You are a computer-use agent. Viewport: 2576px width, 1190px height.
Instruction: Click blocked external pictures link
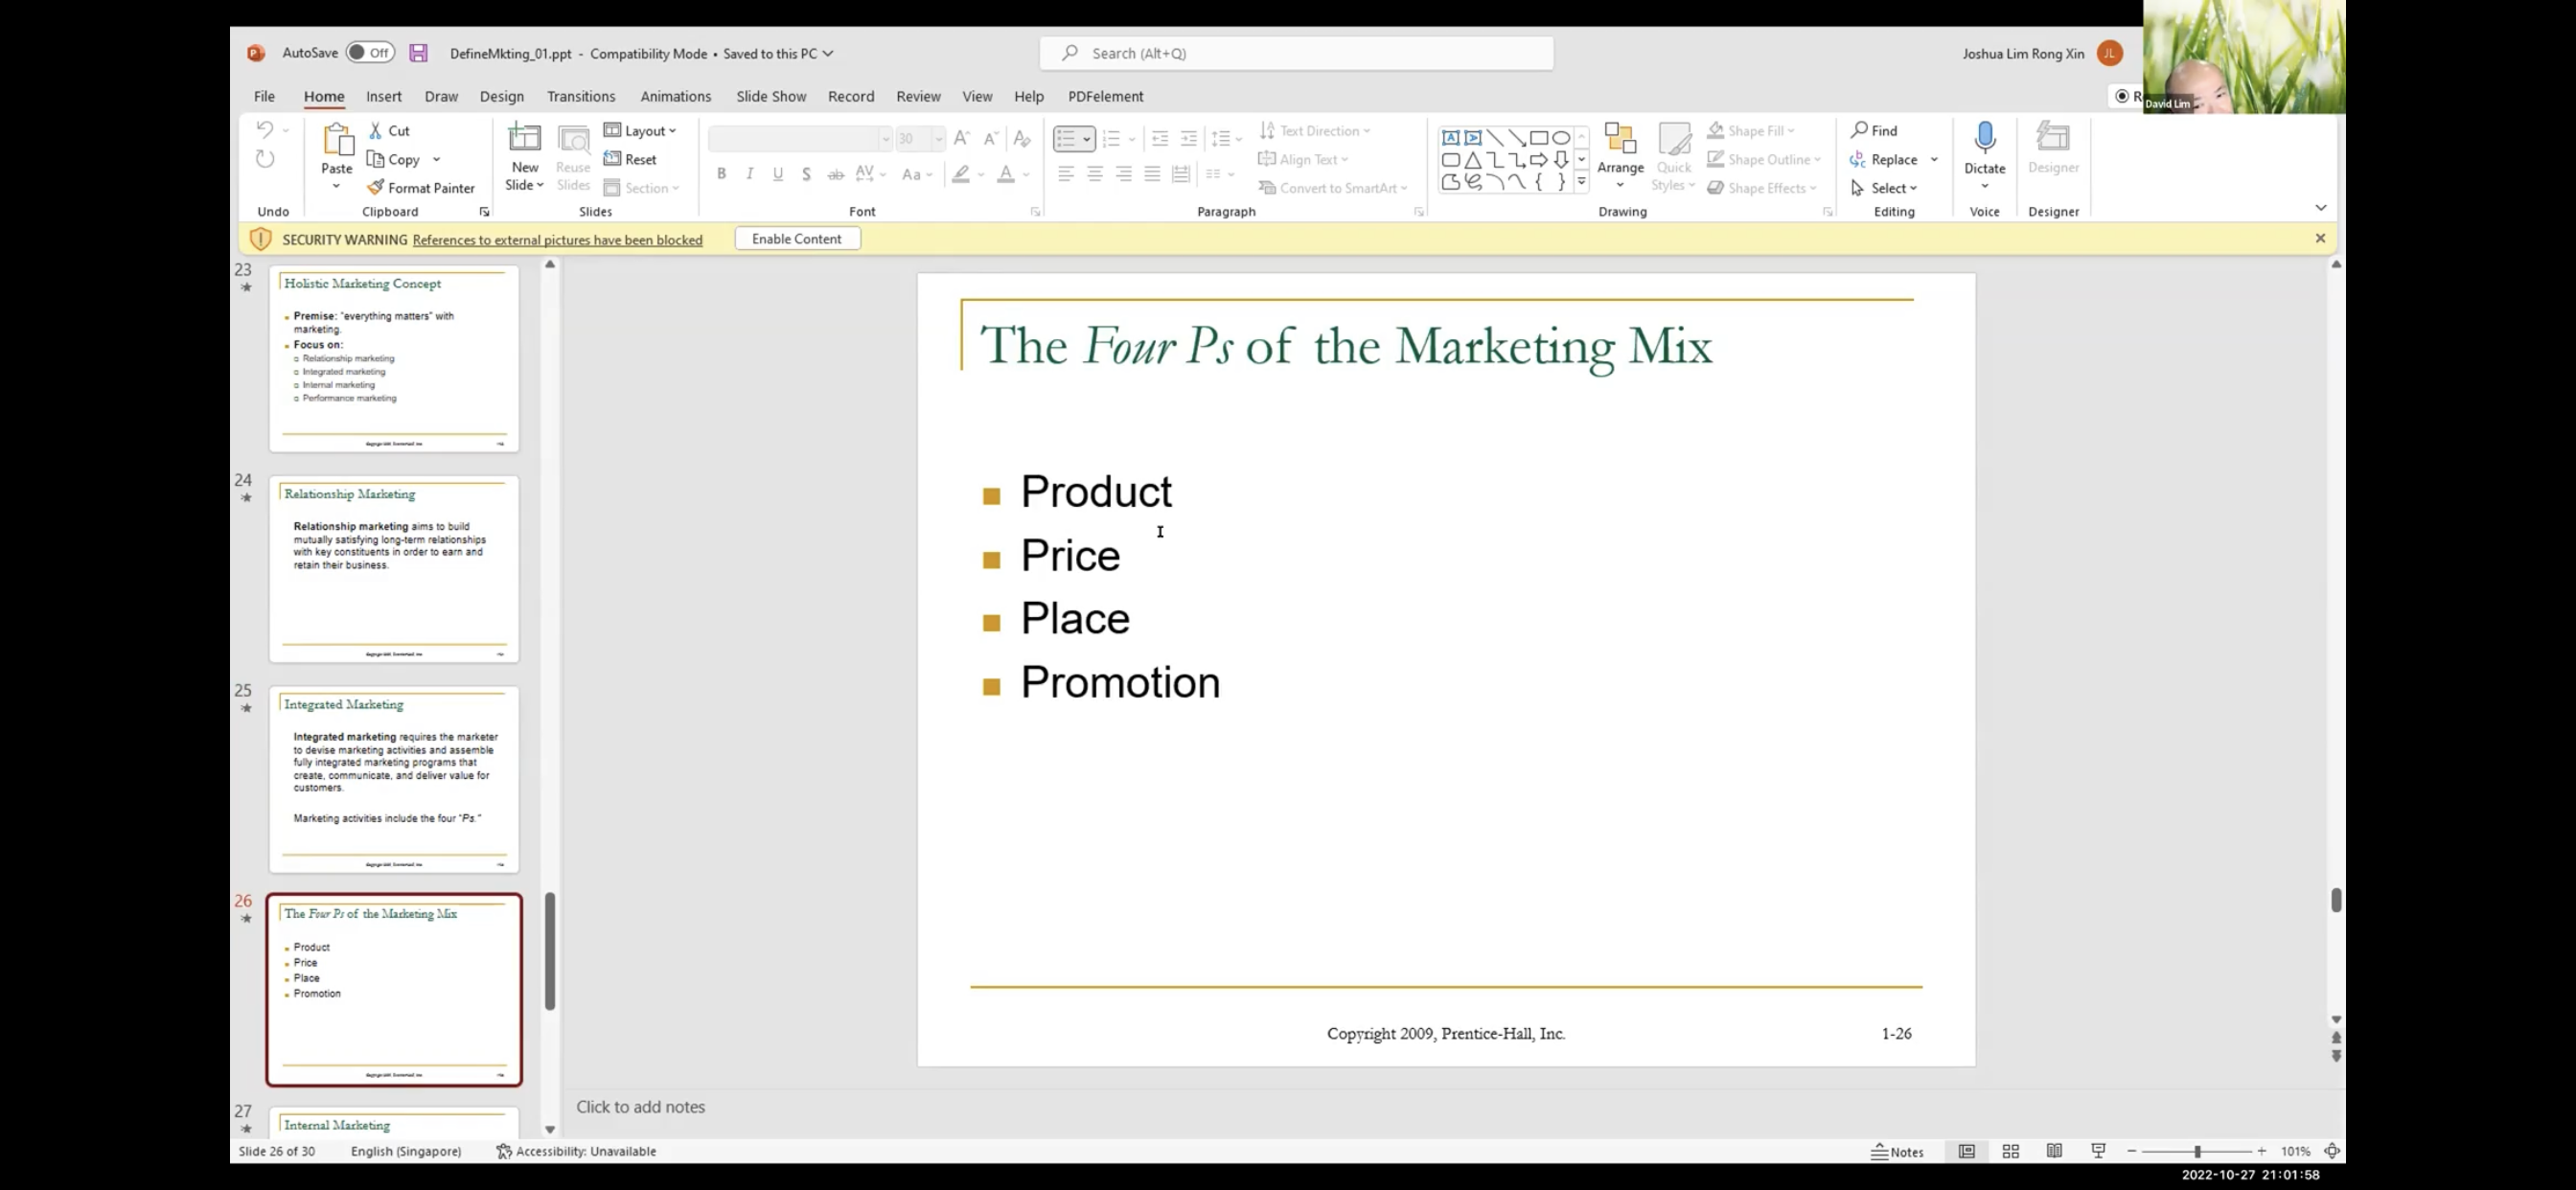click(557, 240)
